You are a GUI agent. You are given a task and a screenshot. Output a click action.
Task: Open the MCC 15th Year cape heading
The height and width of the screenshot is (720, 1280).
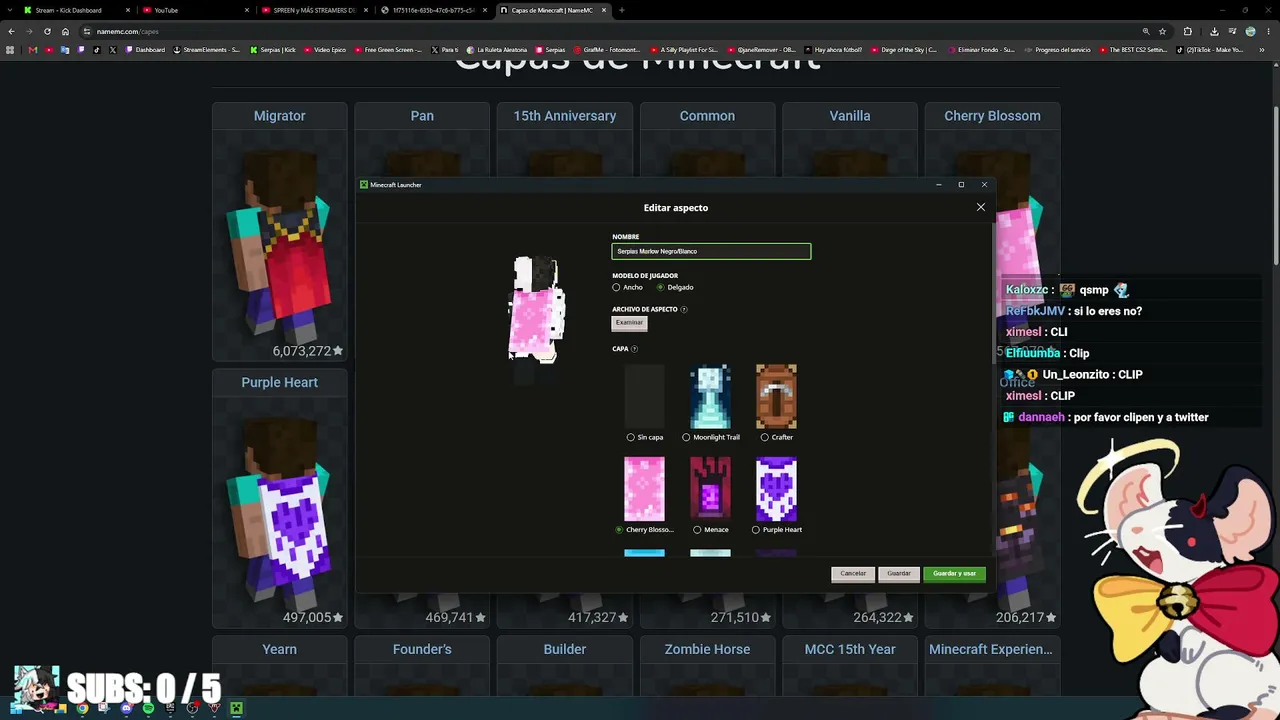(x=850, y=650)
